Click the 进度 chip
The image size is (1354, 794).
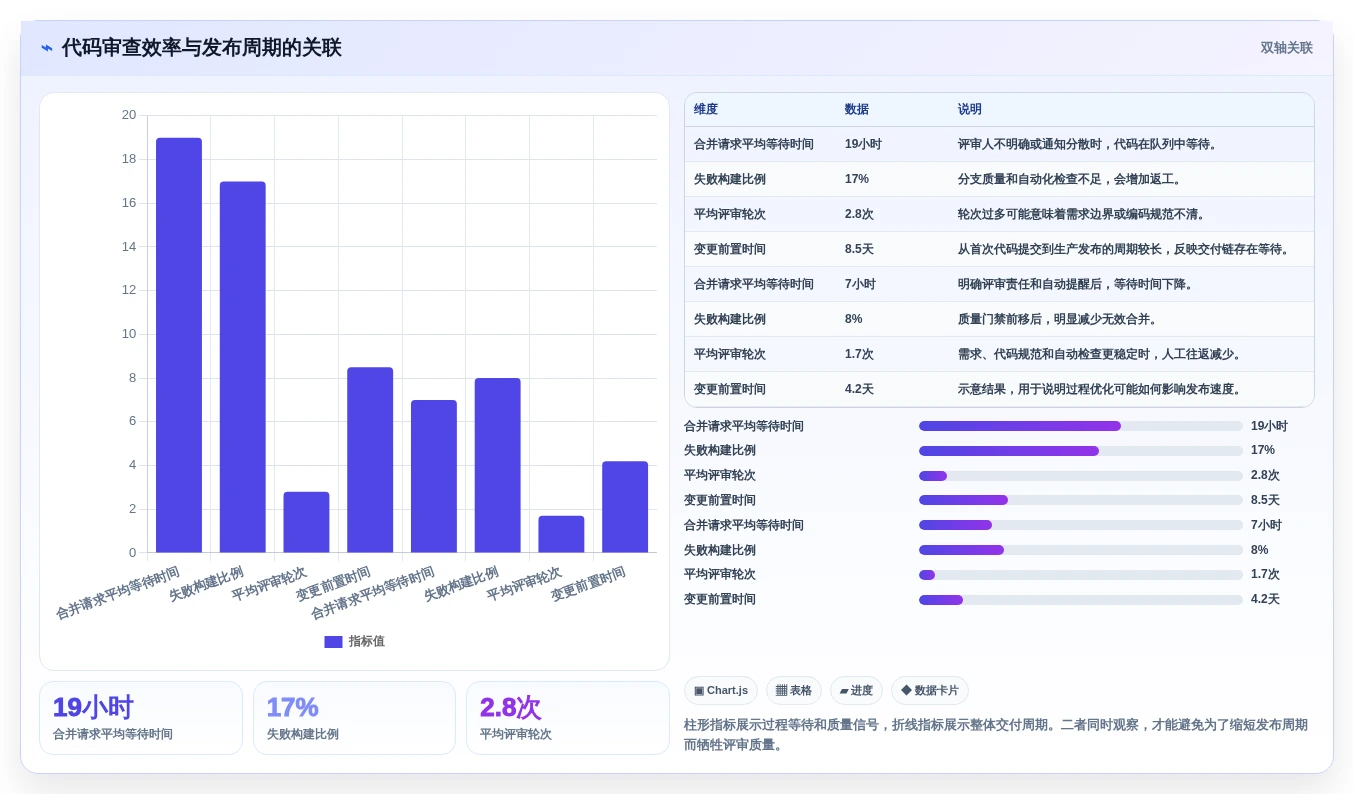tap(856, 690)
